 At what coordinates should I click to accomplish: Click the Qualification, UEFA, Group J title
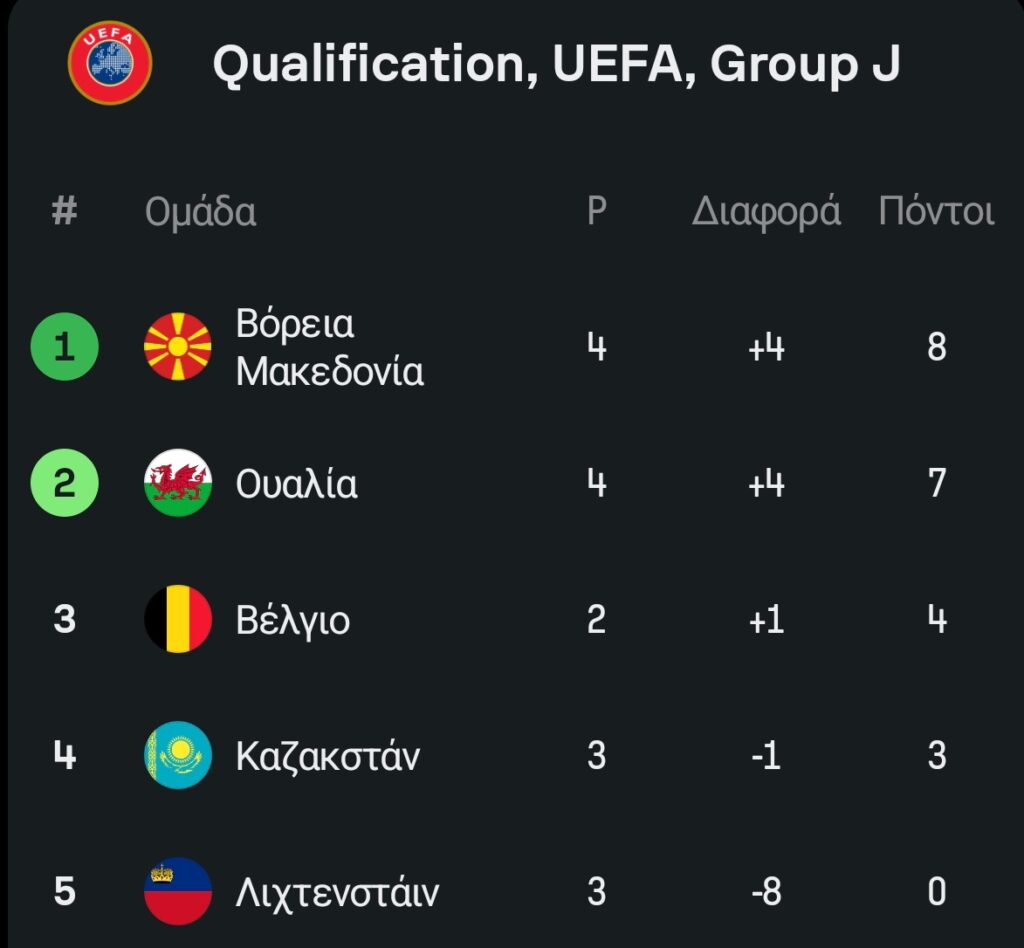coord(556,65)
